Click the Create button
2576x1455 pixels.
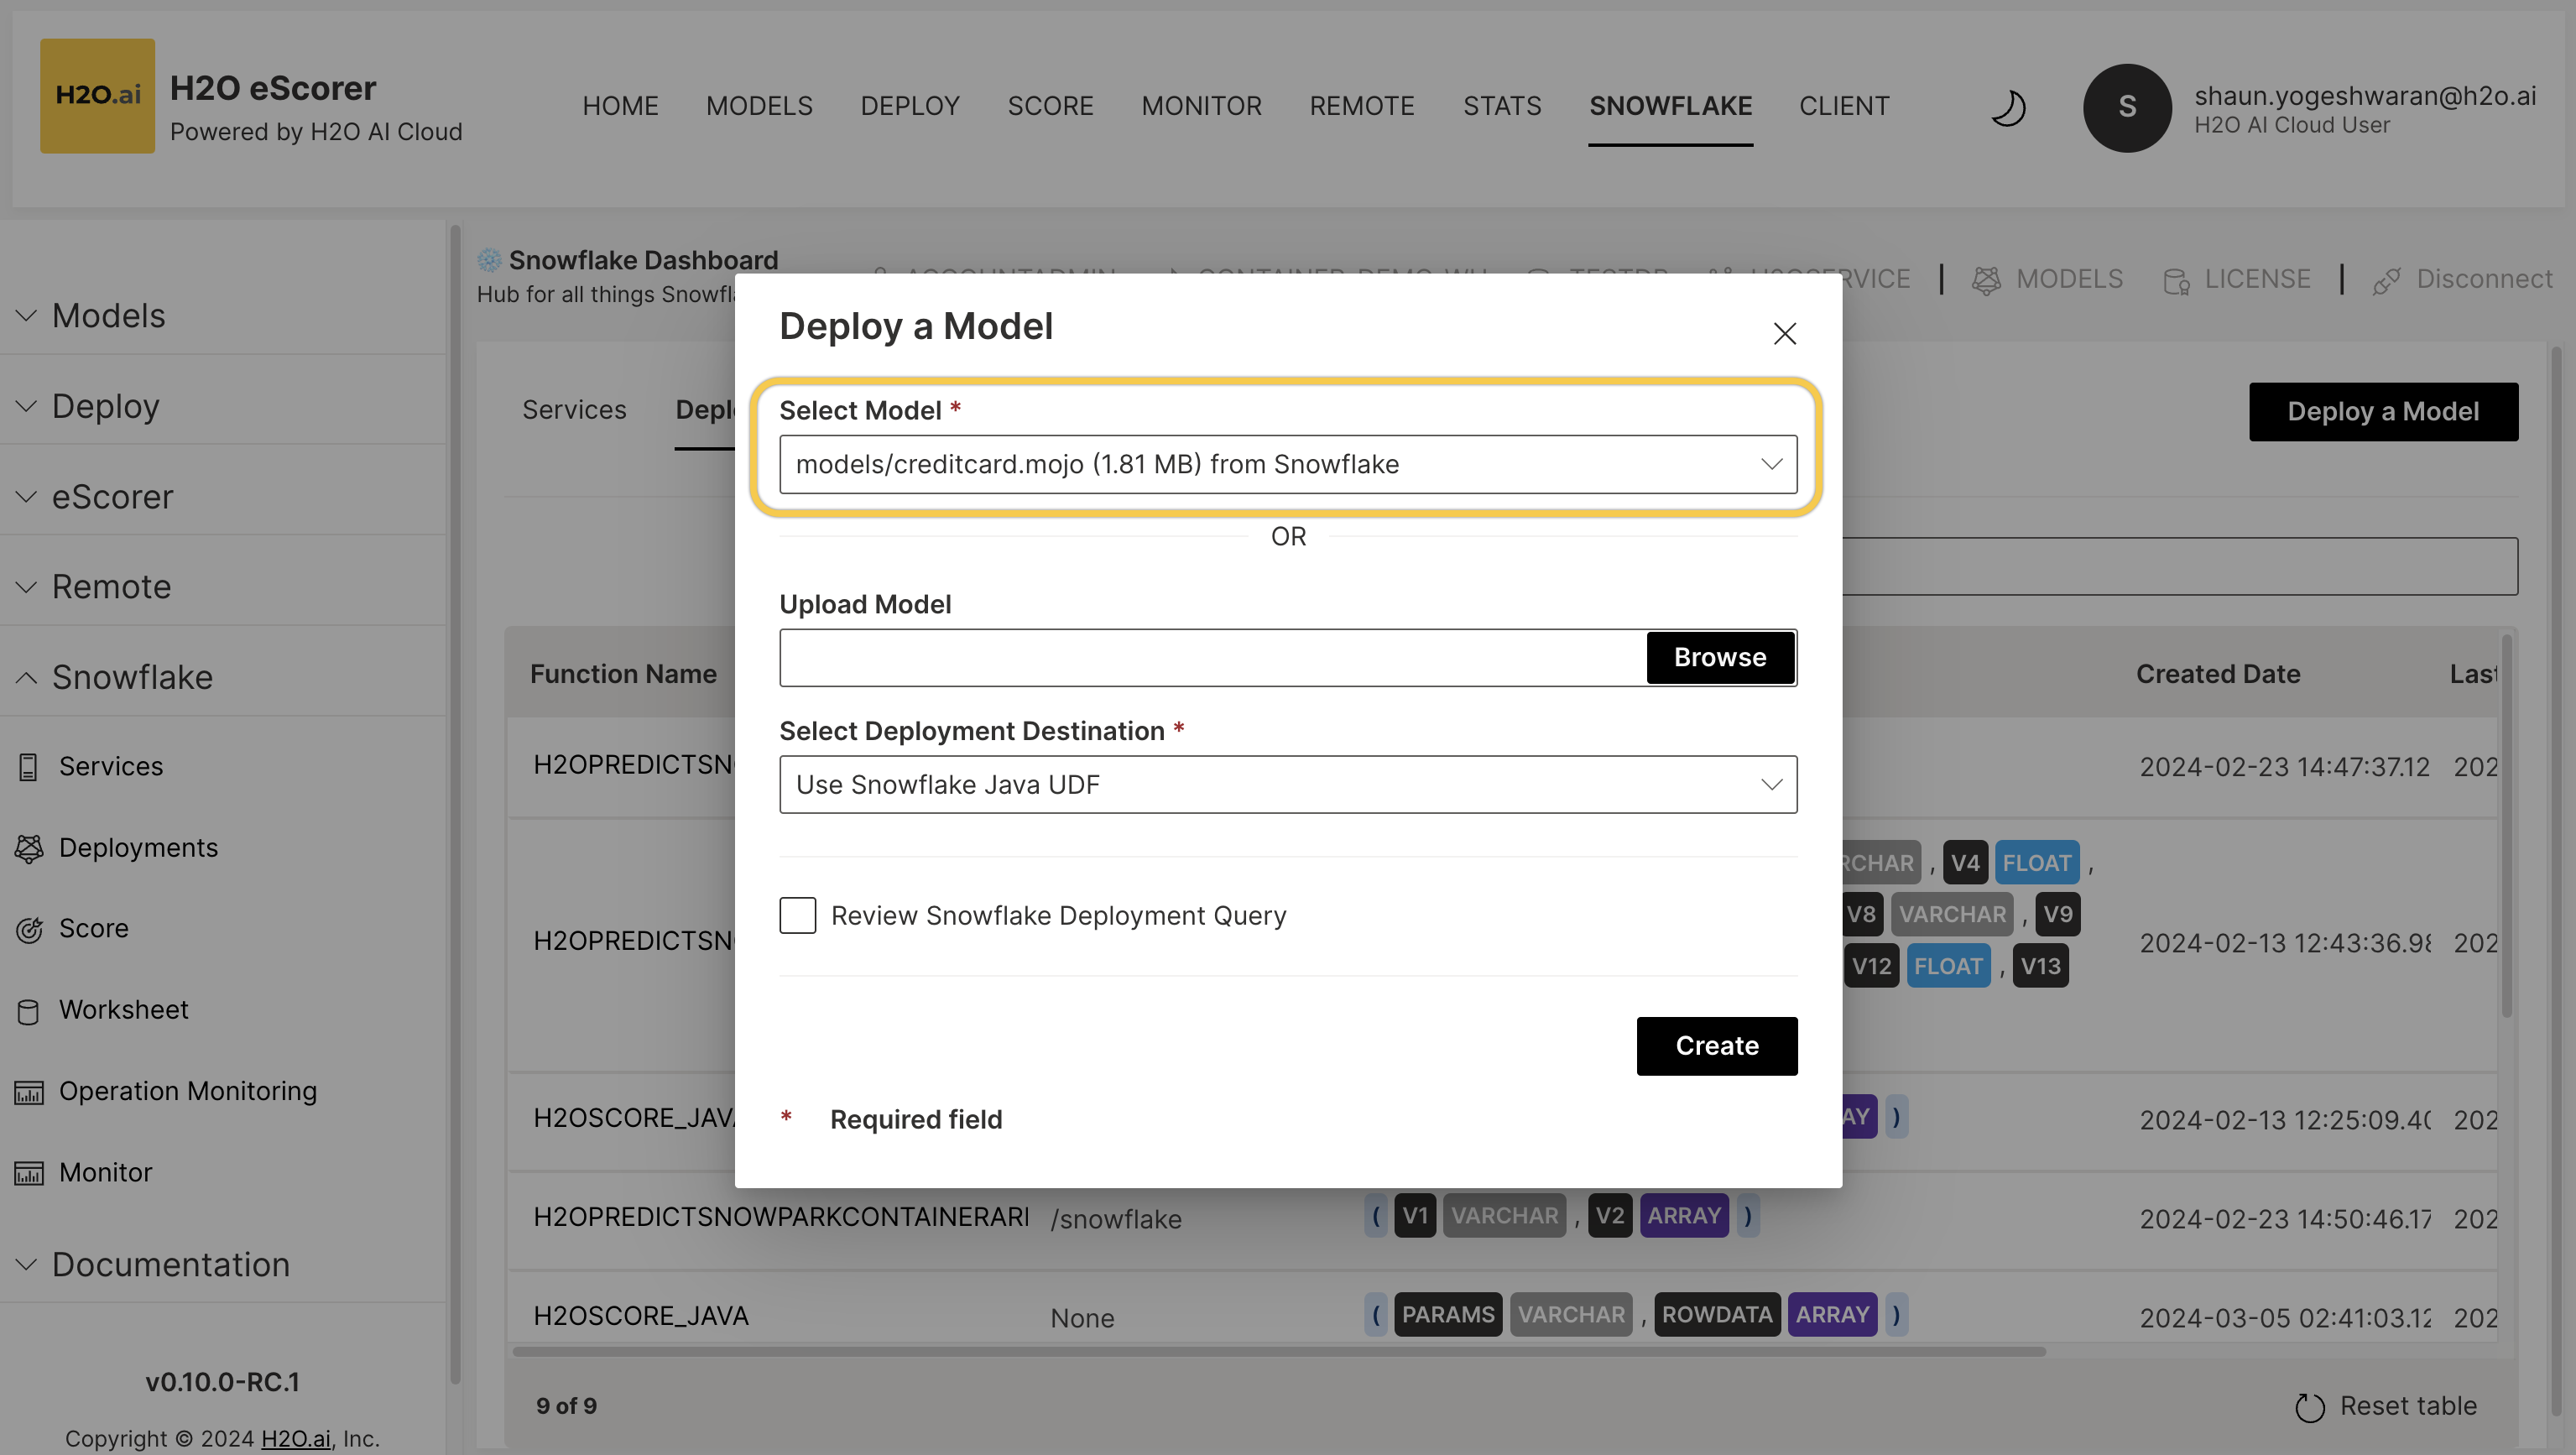pos(1716,1046)
